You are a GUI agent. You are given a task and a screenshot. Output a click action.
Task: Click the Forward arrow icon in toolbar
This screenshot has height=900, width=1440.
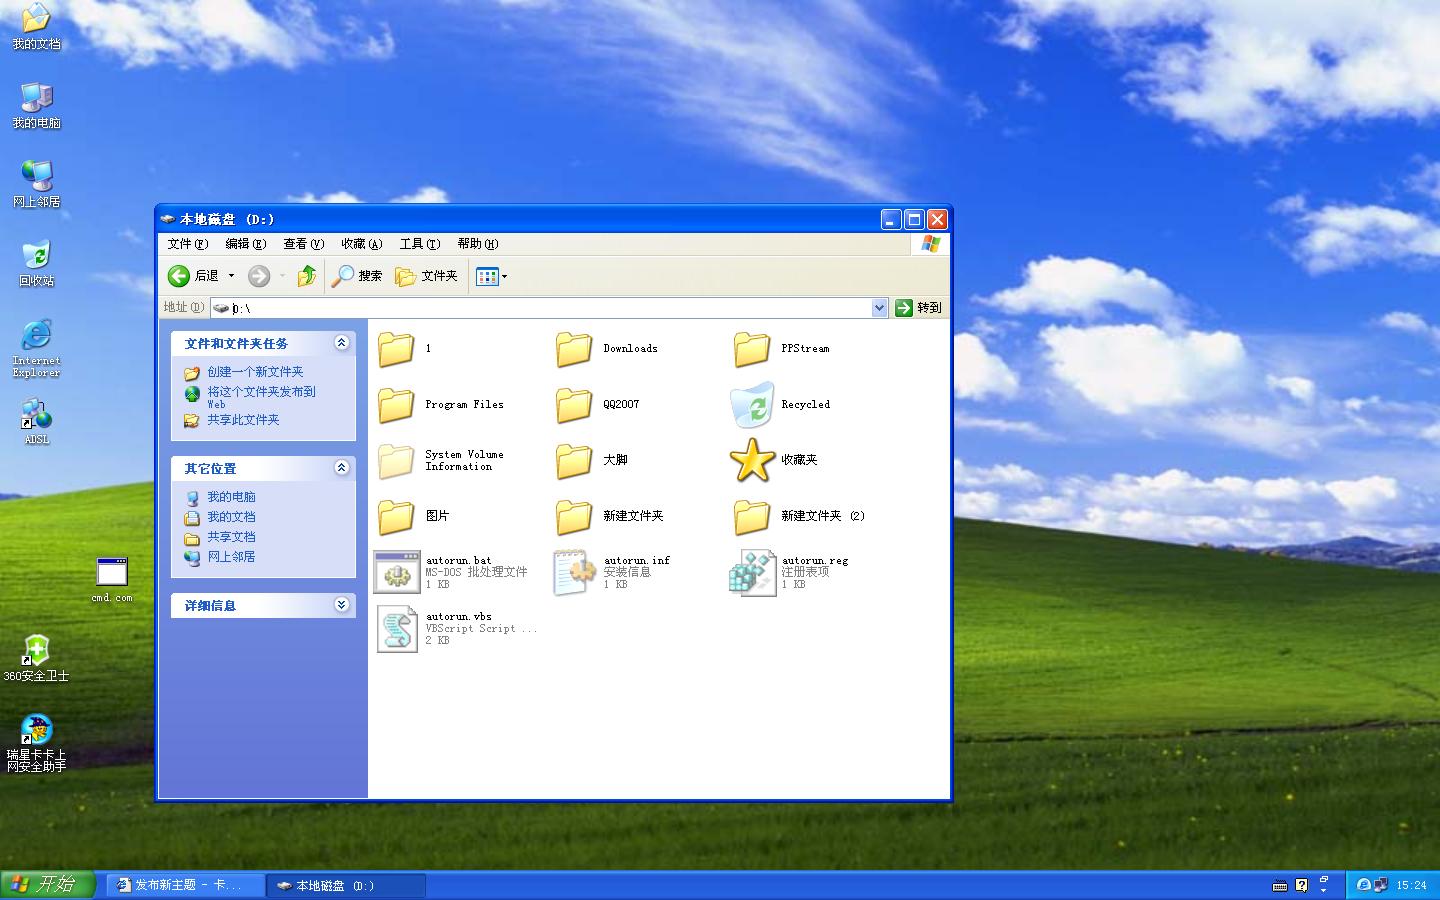point(259,276)
